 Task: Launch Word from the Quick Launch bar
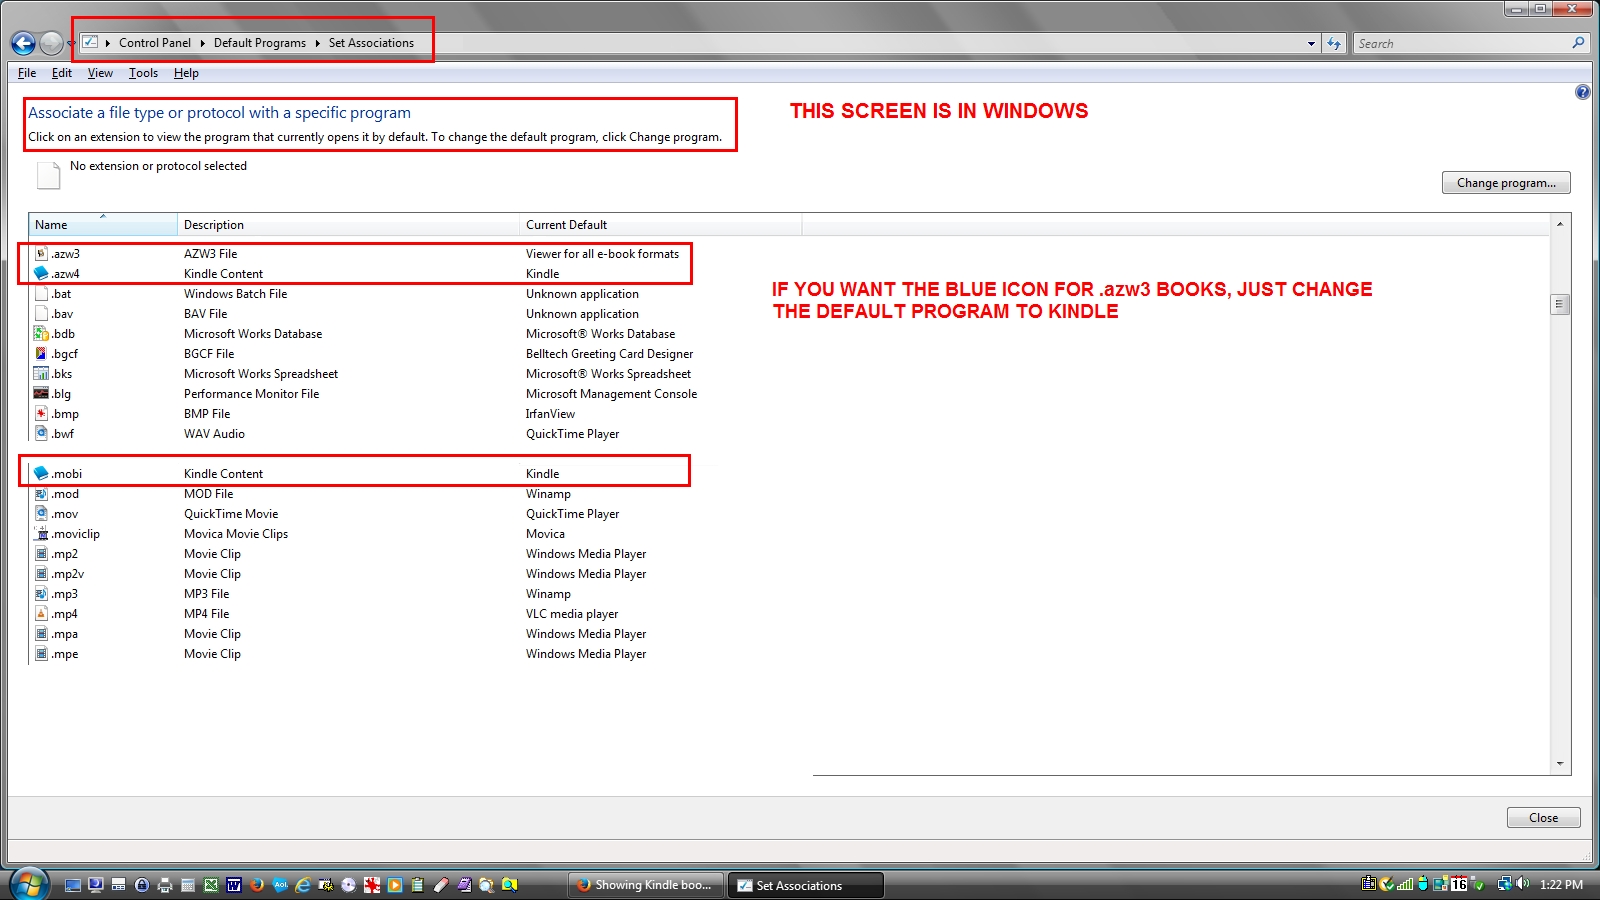coord(234,885)
